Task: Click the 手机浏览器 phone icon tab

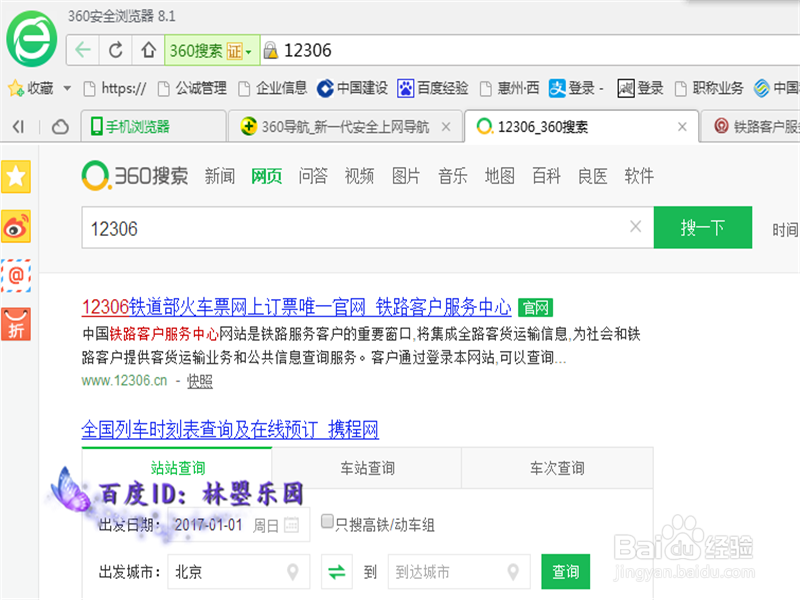Action: click(x=96, y=126)
